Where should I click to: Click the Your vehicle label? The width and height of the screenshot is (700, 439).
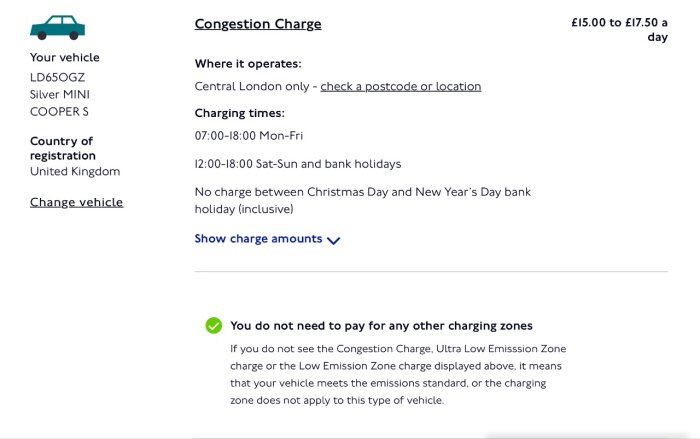click(65, 58)
